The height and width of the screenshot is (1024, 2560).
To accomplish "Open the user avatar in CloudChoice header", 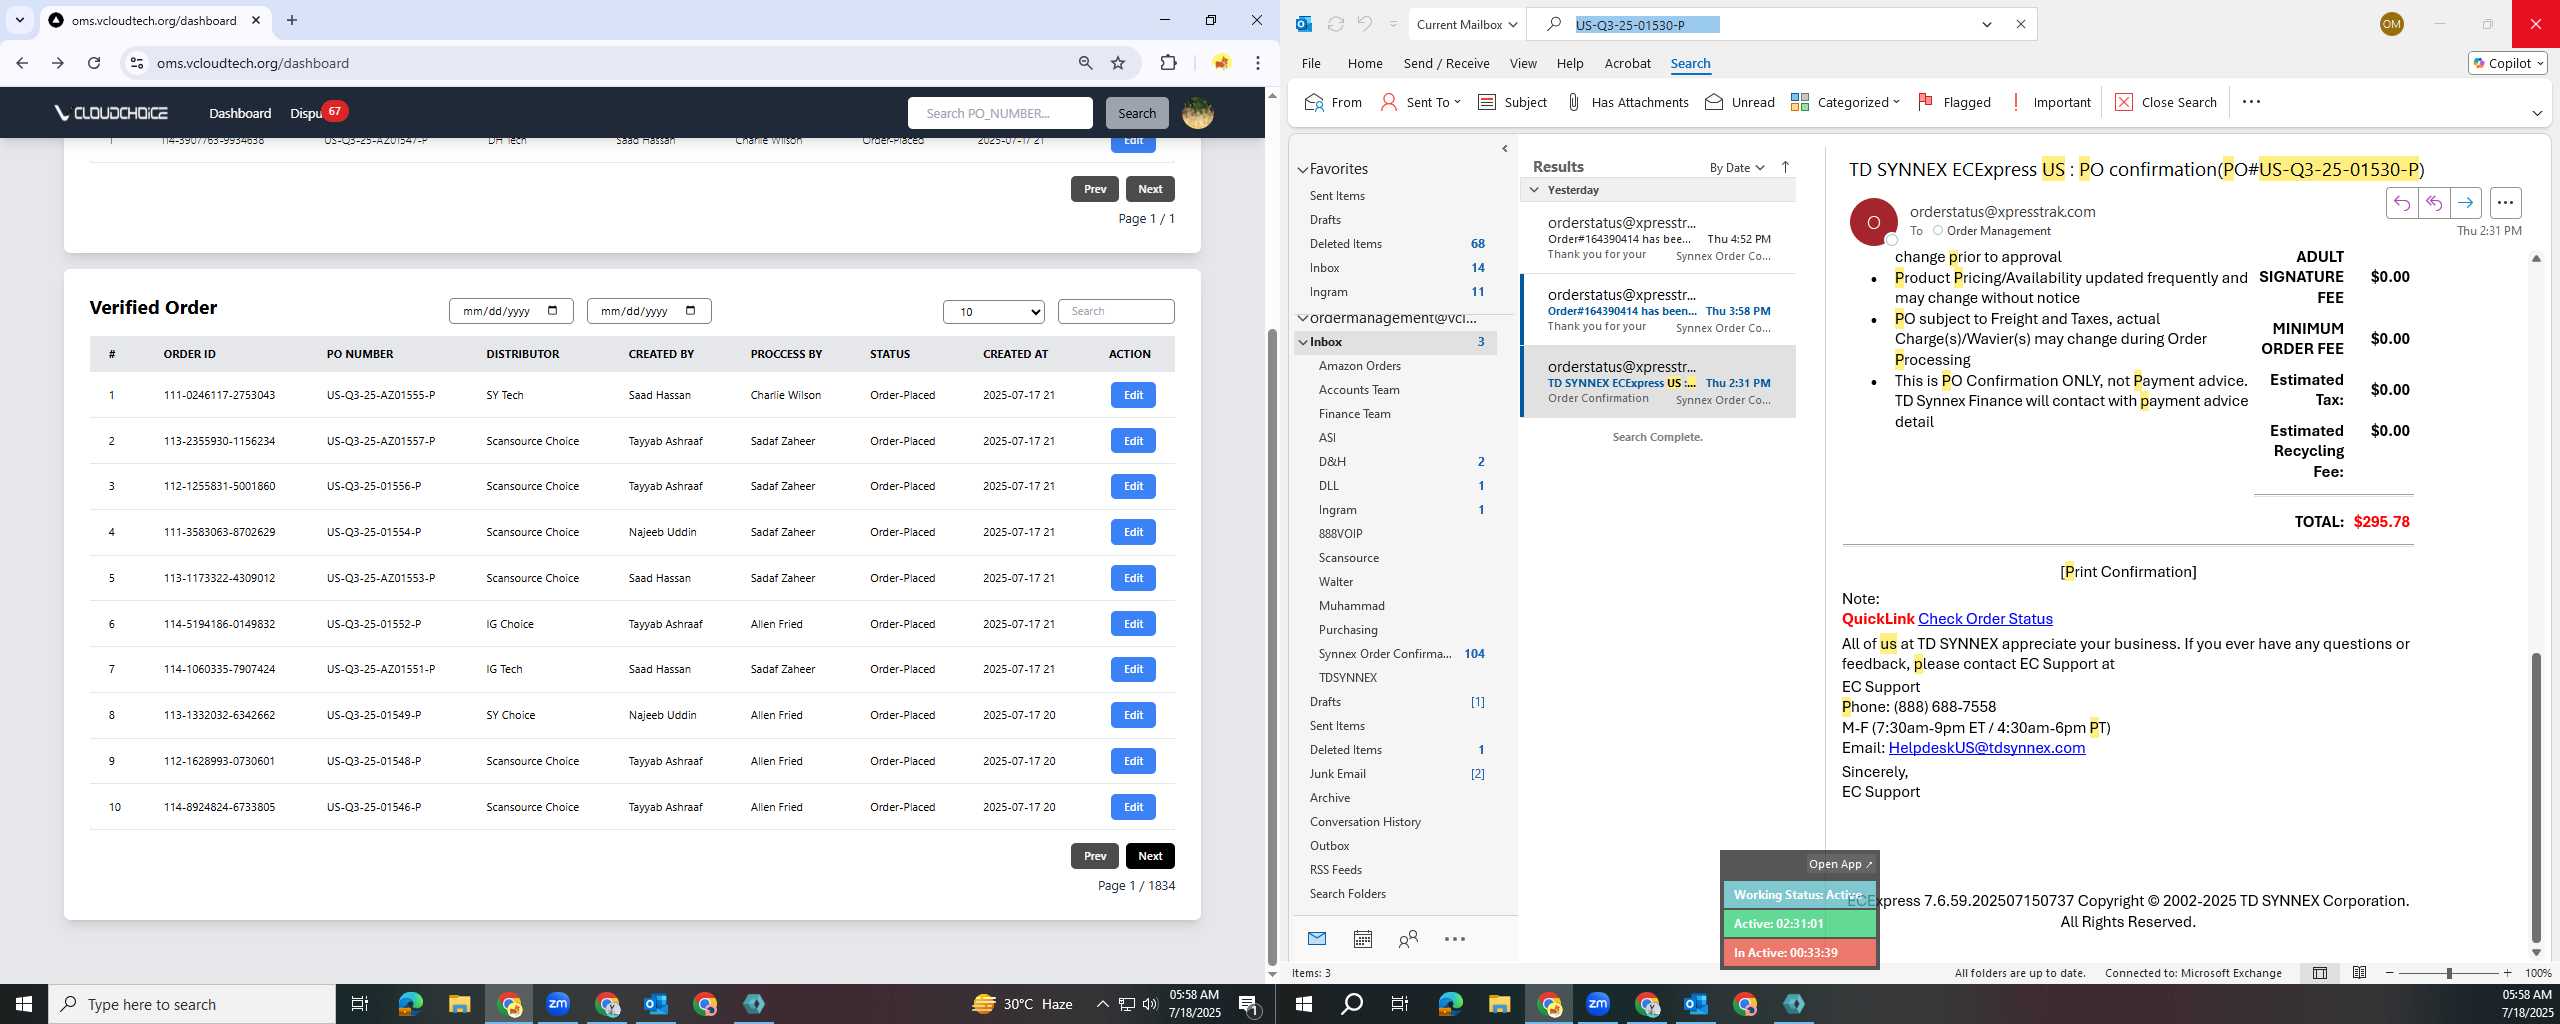I will pos(1198,113).
